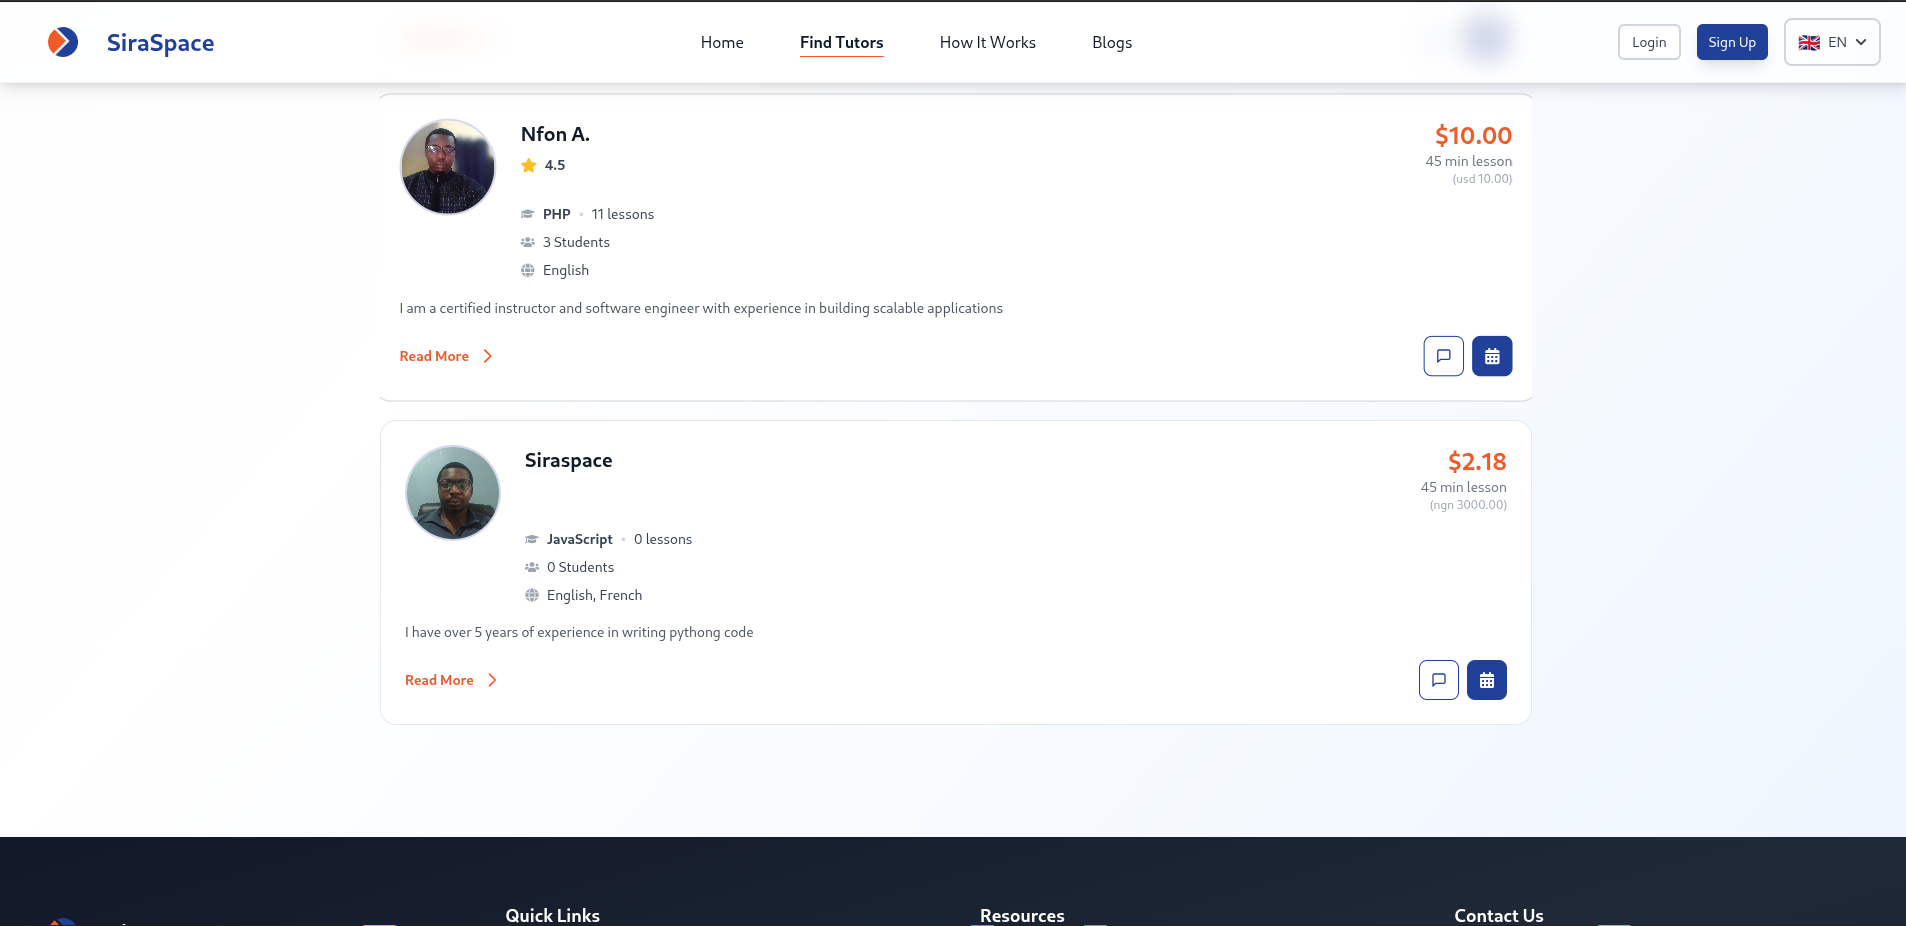Click the 3 Students text
The width and height of the screenshot is (1906, 926).
pyautogui.click(x=576, y=242)
